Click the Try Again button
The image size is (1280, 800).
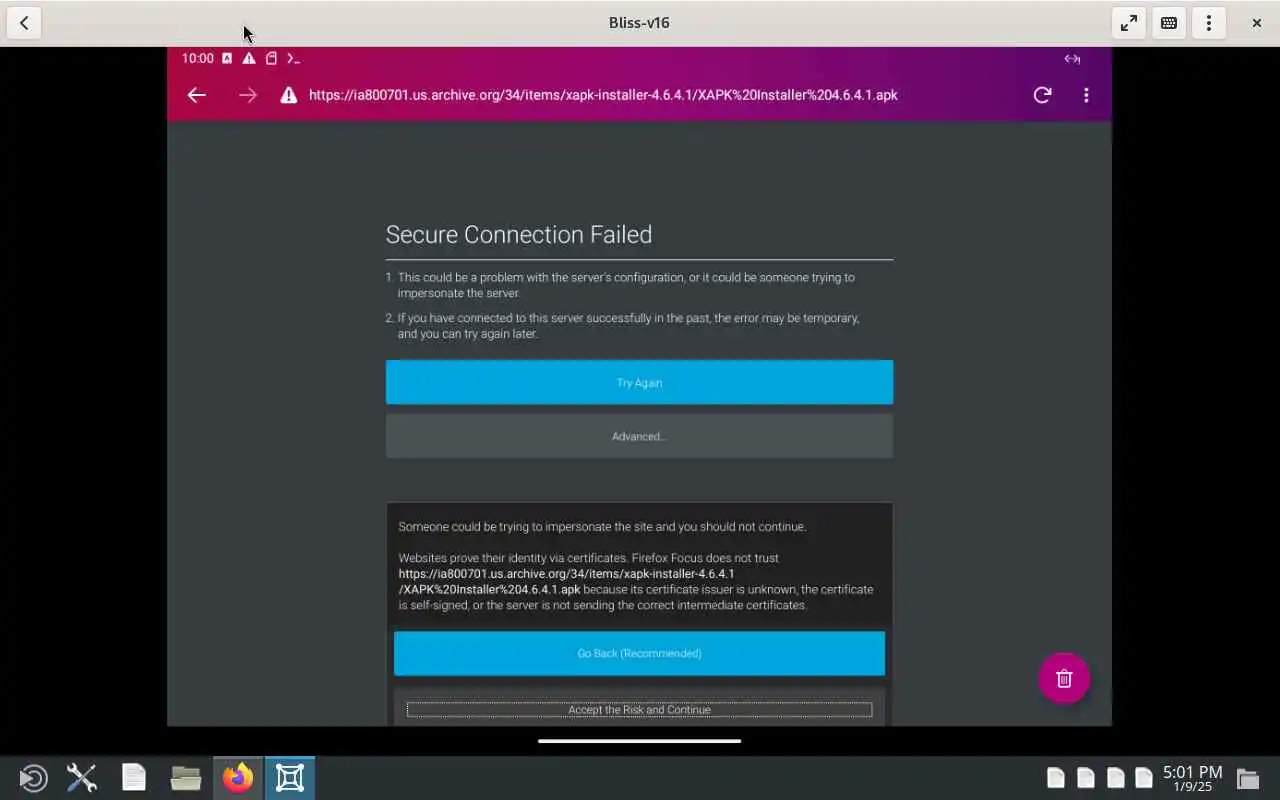tap(639, 382)
